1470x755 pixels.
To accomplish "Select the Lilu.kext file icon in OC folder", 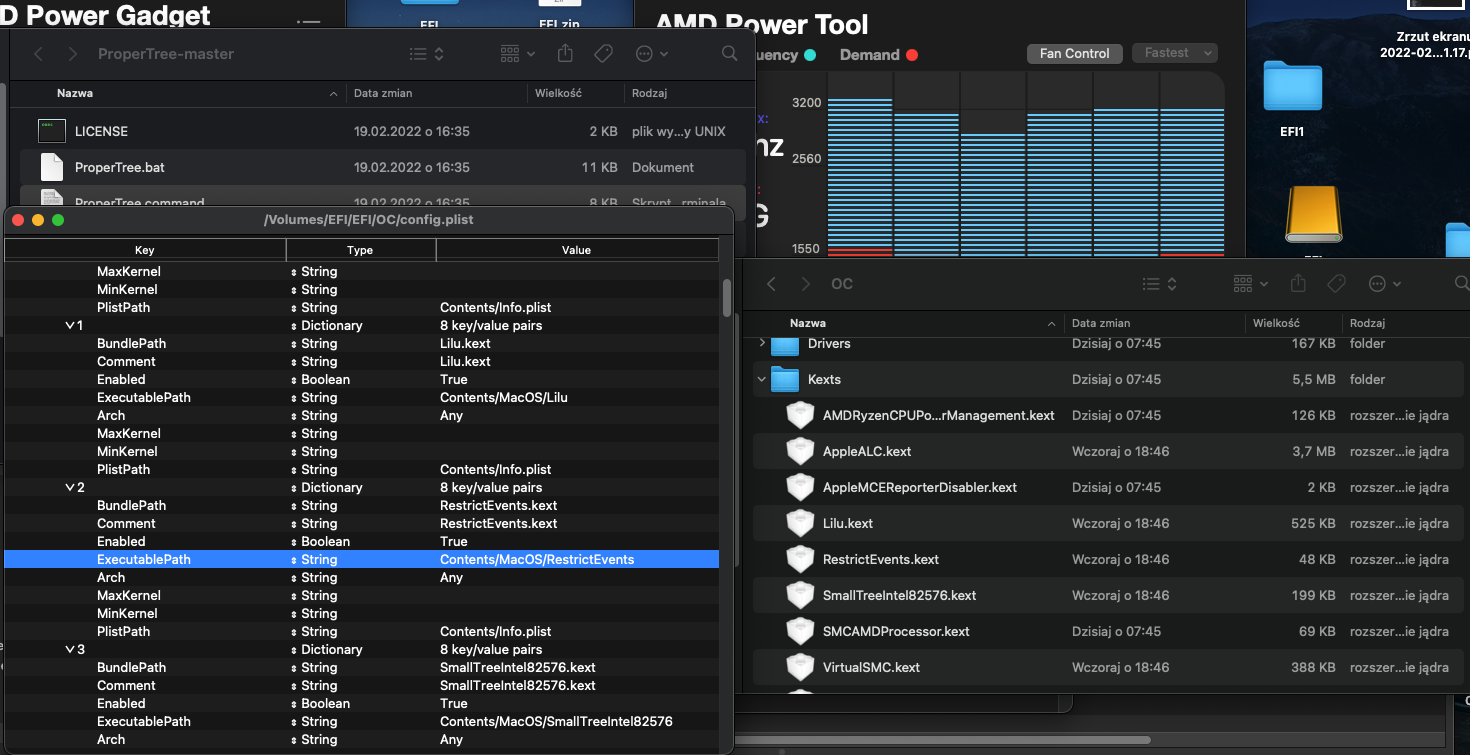I will pyautogui.click(x=800, y=523).
